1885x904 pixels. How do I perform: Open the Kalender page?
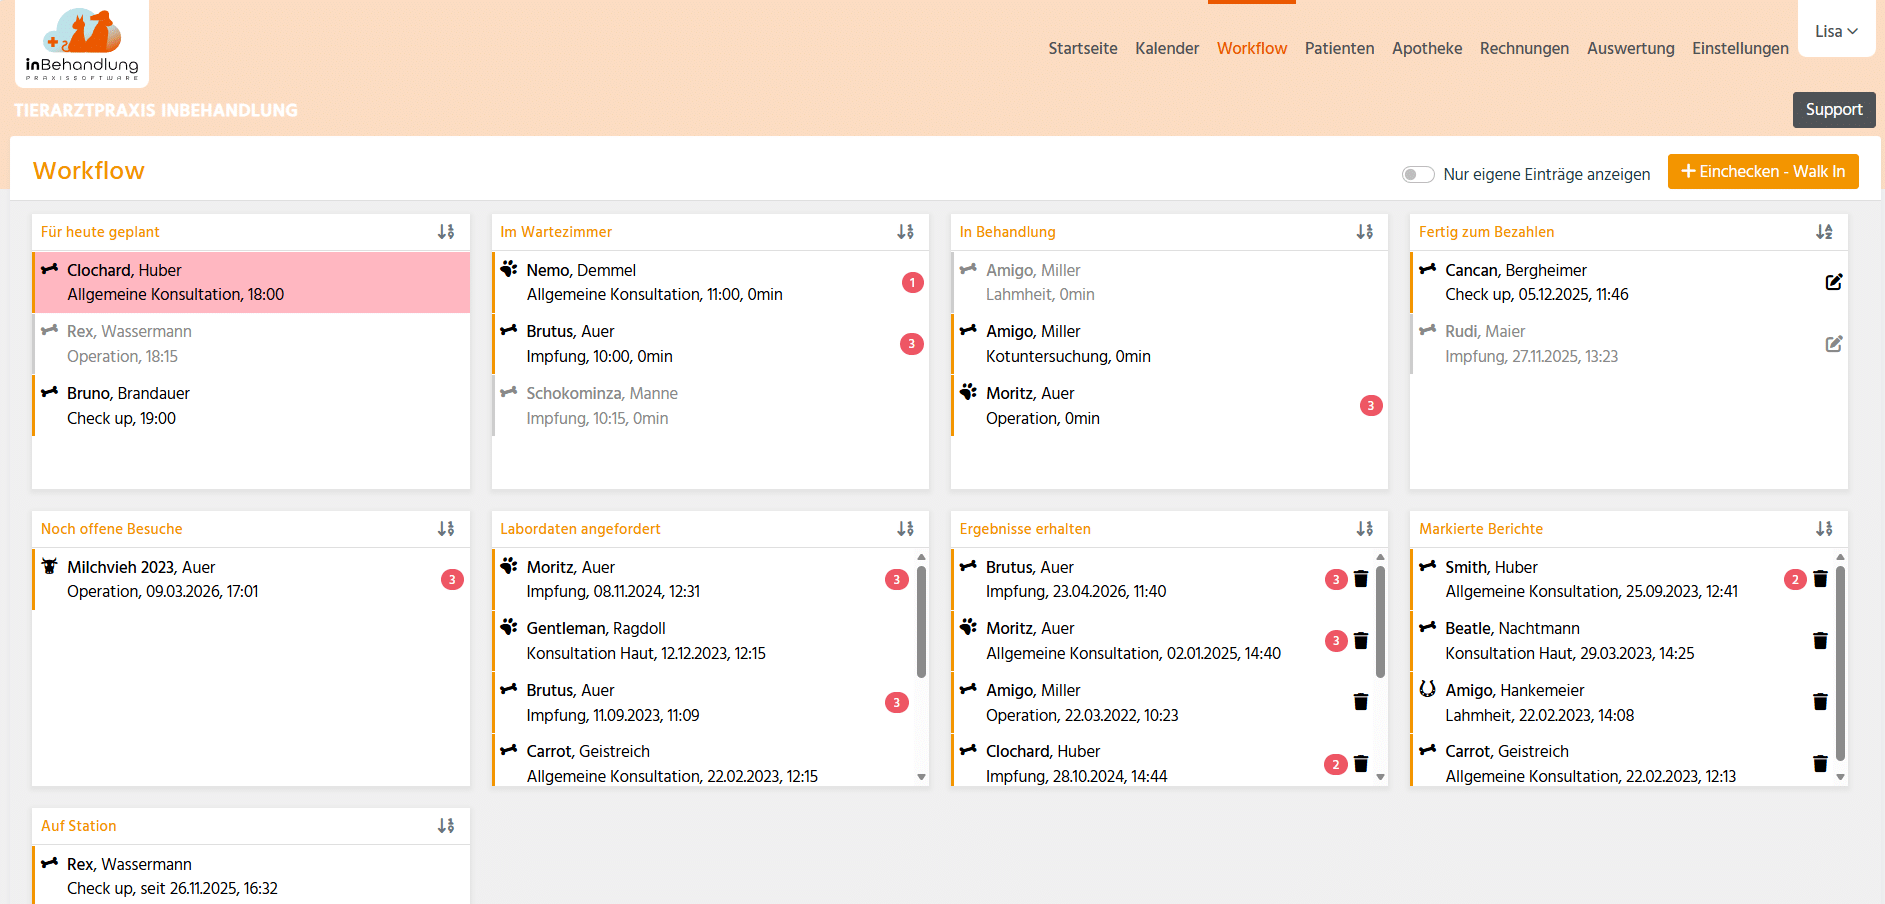[1167, 48]
